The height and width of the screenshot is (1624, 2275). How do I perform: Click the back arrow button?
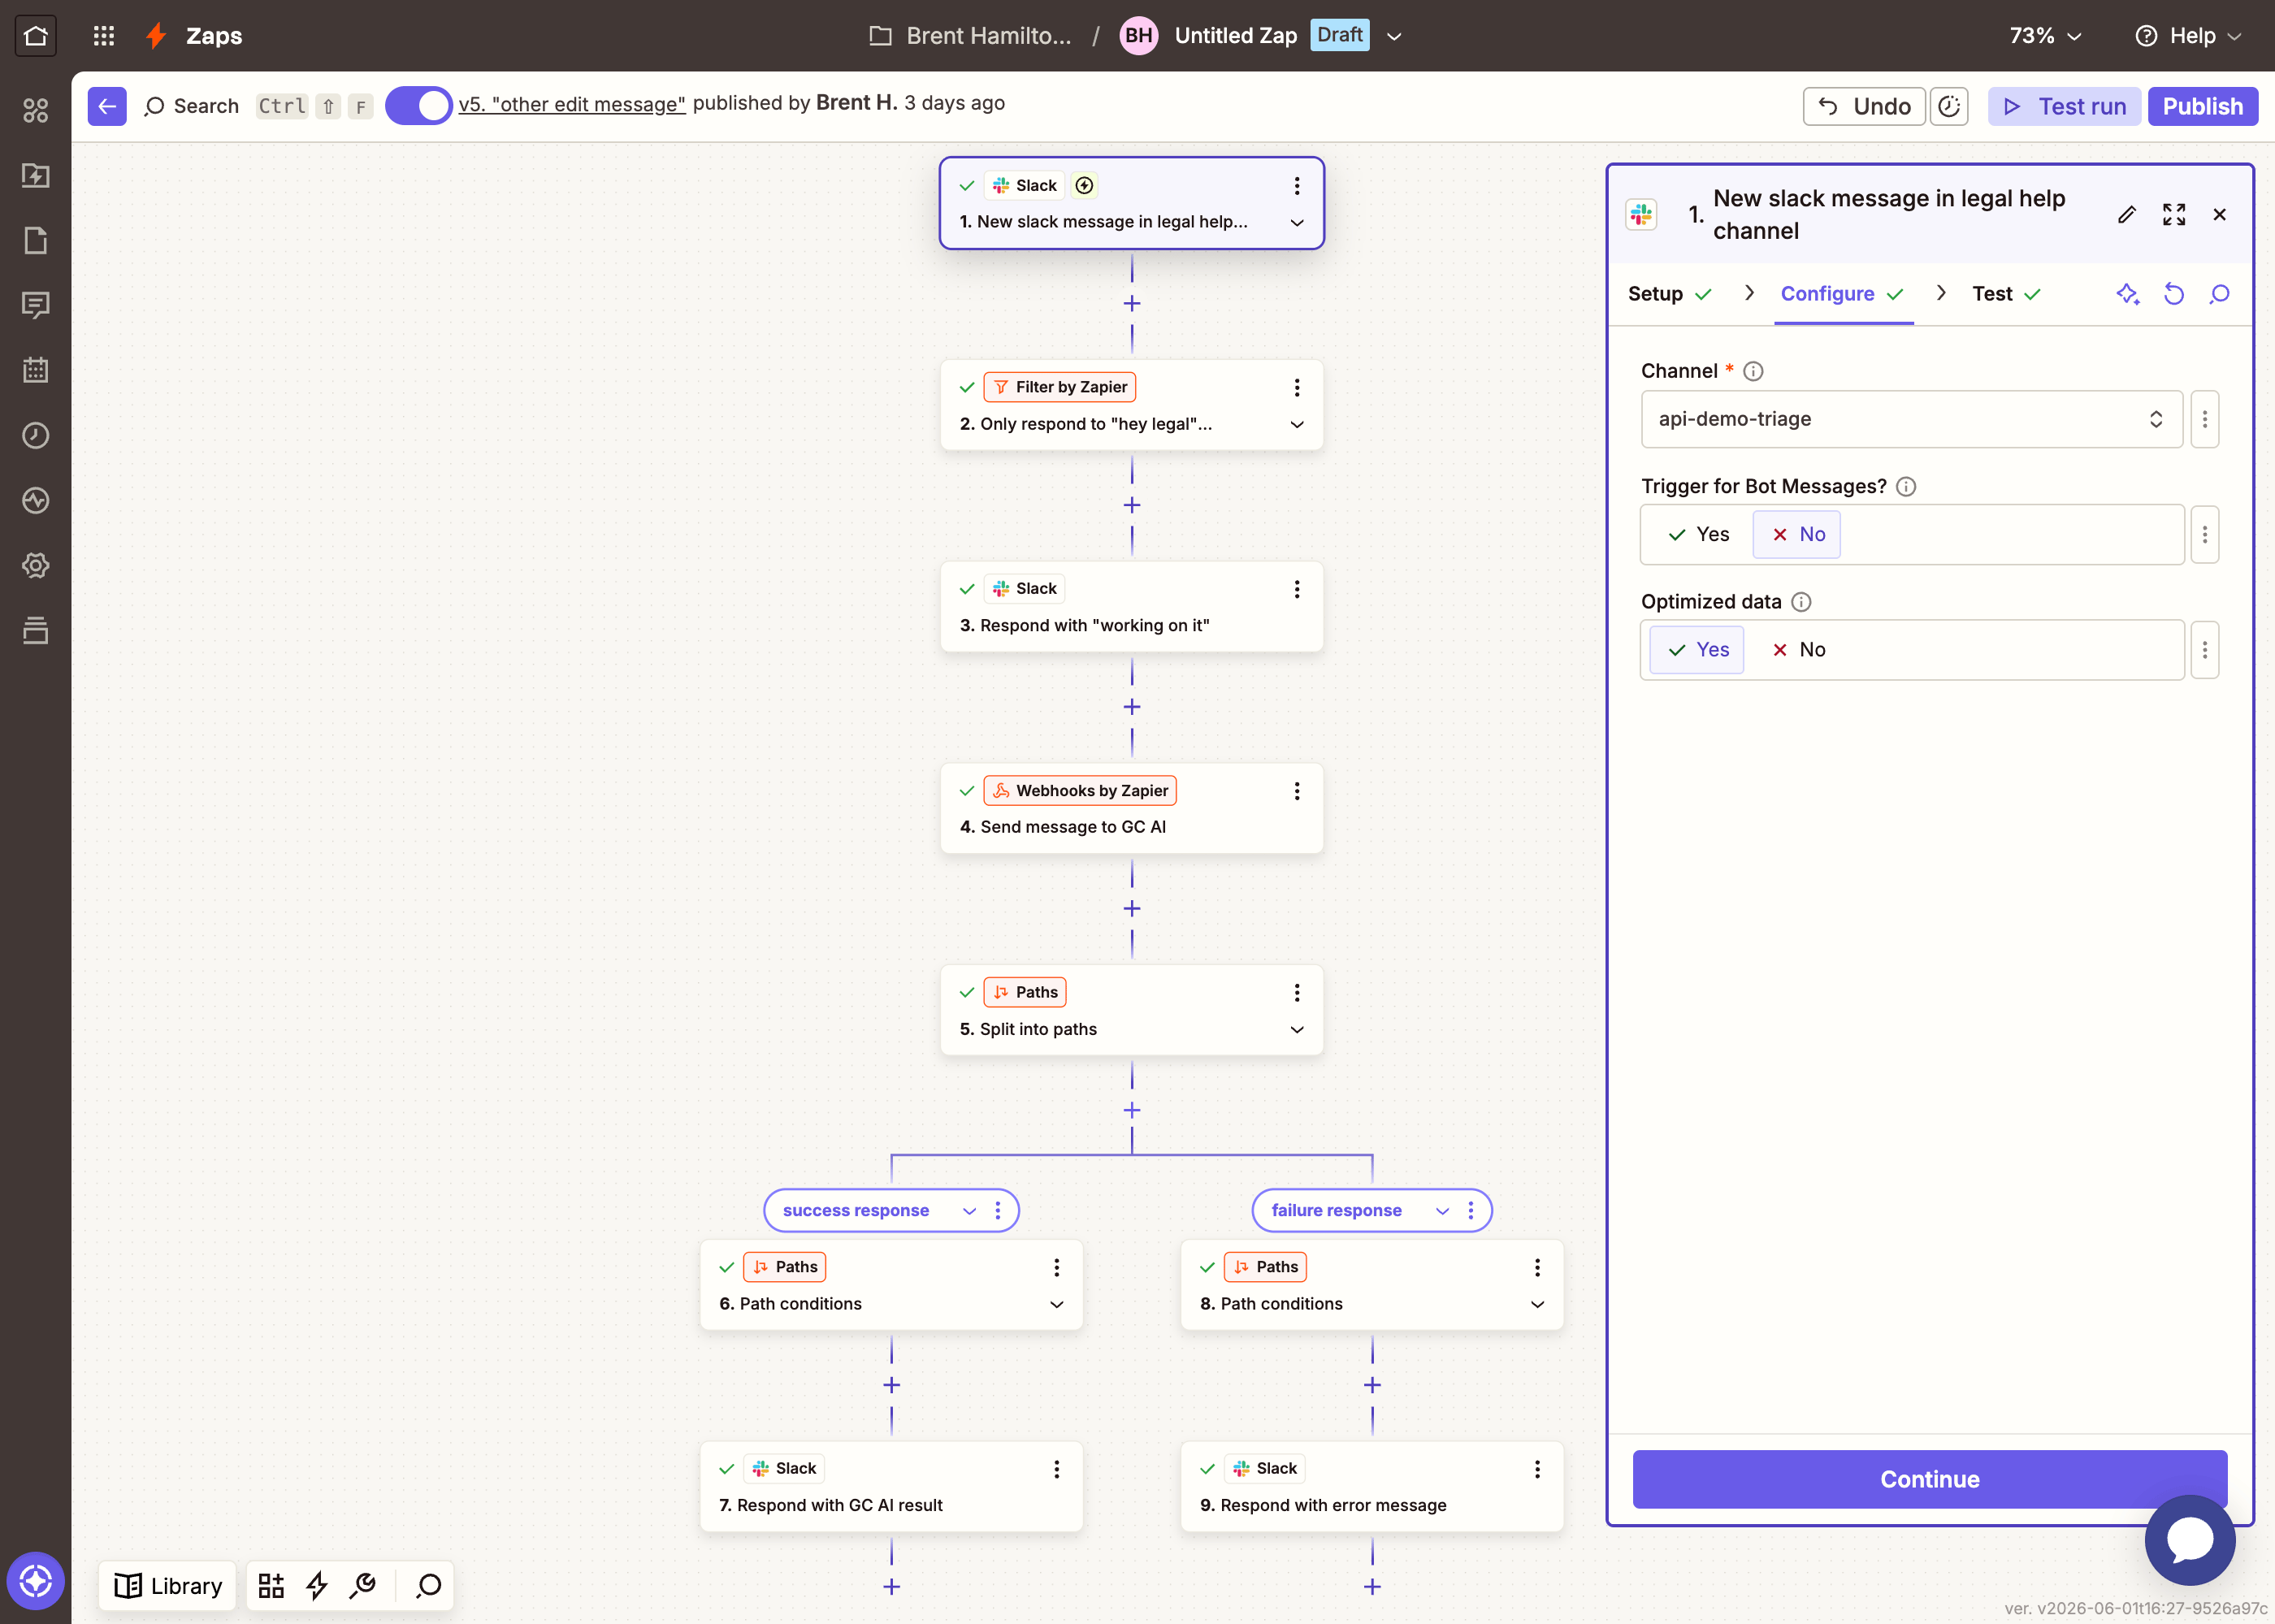107,106
